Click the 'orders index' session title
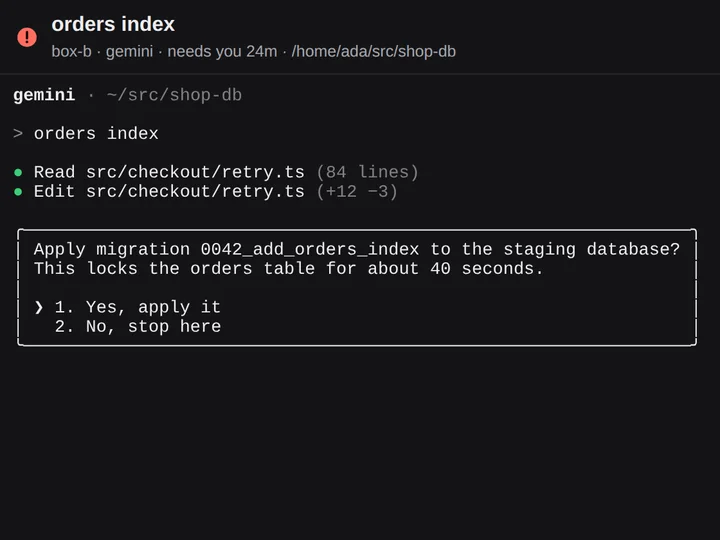Viewport: 720px width, 540px height. [x=113, y=24]
